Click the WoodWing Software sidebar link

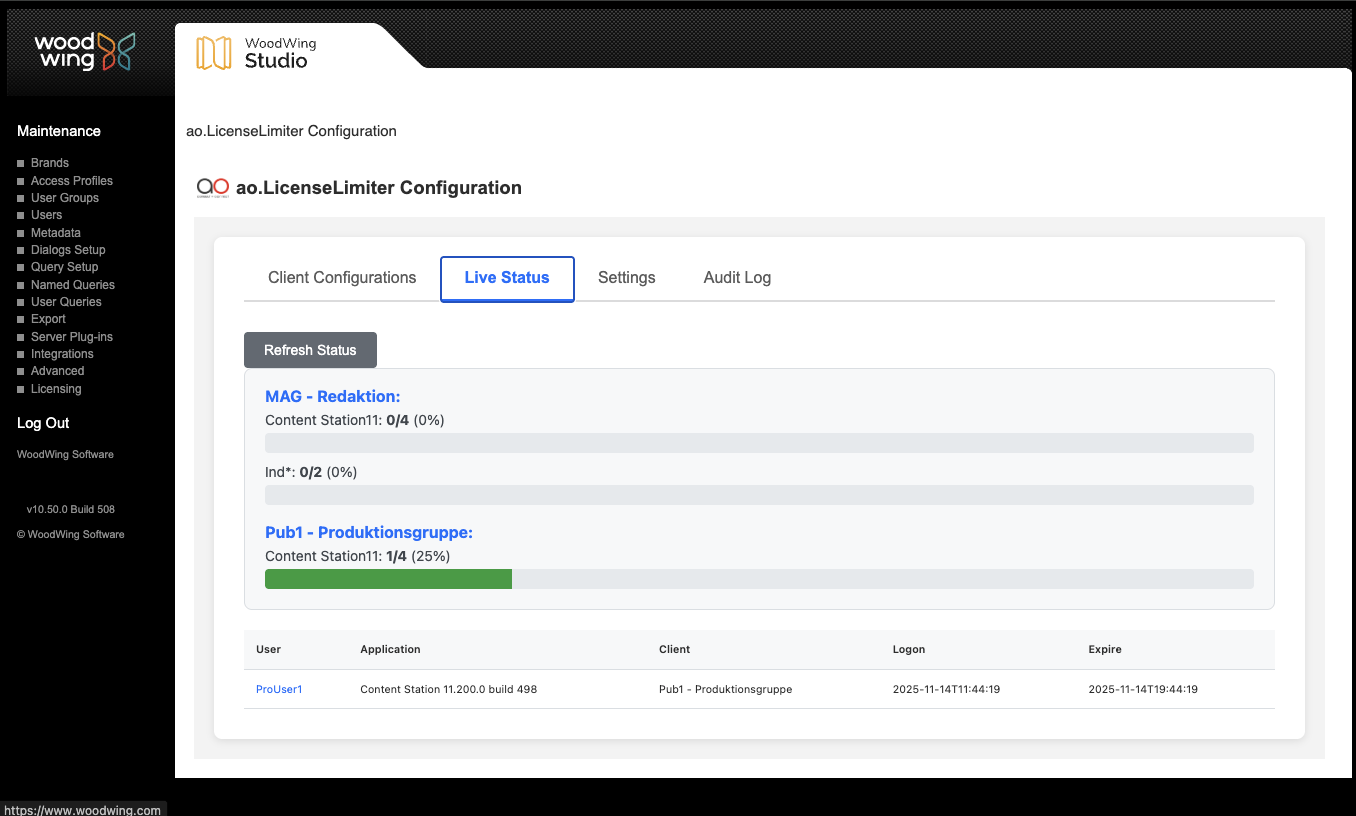pos(65,454)
